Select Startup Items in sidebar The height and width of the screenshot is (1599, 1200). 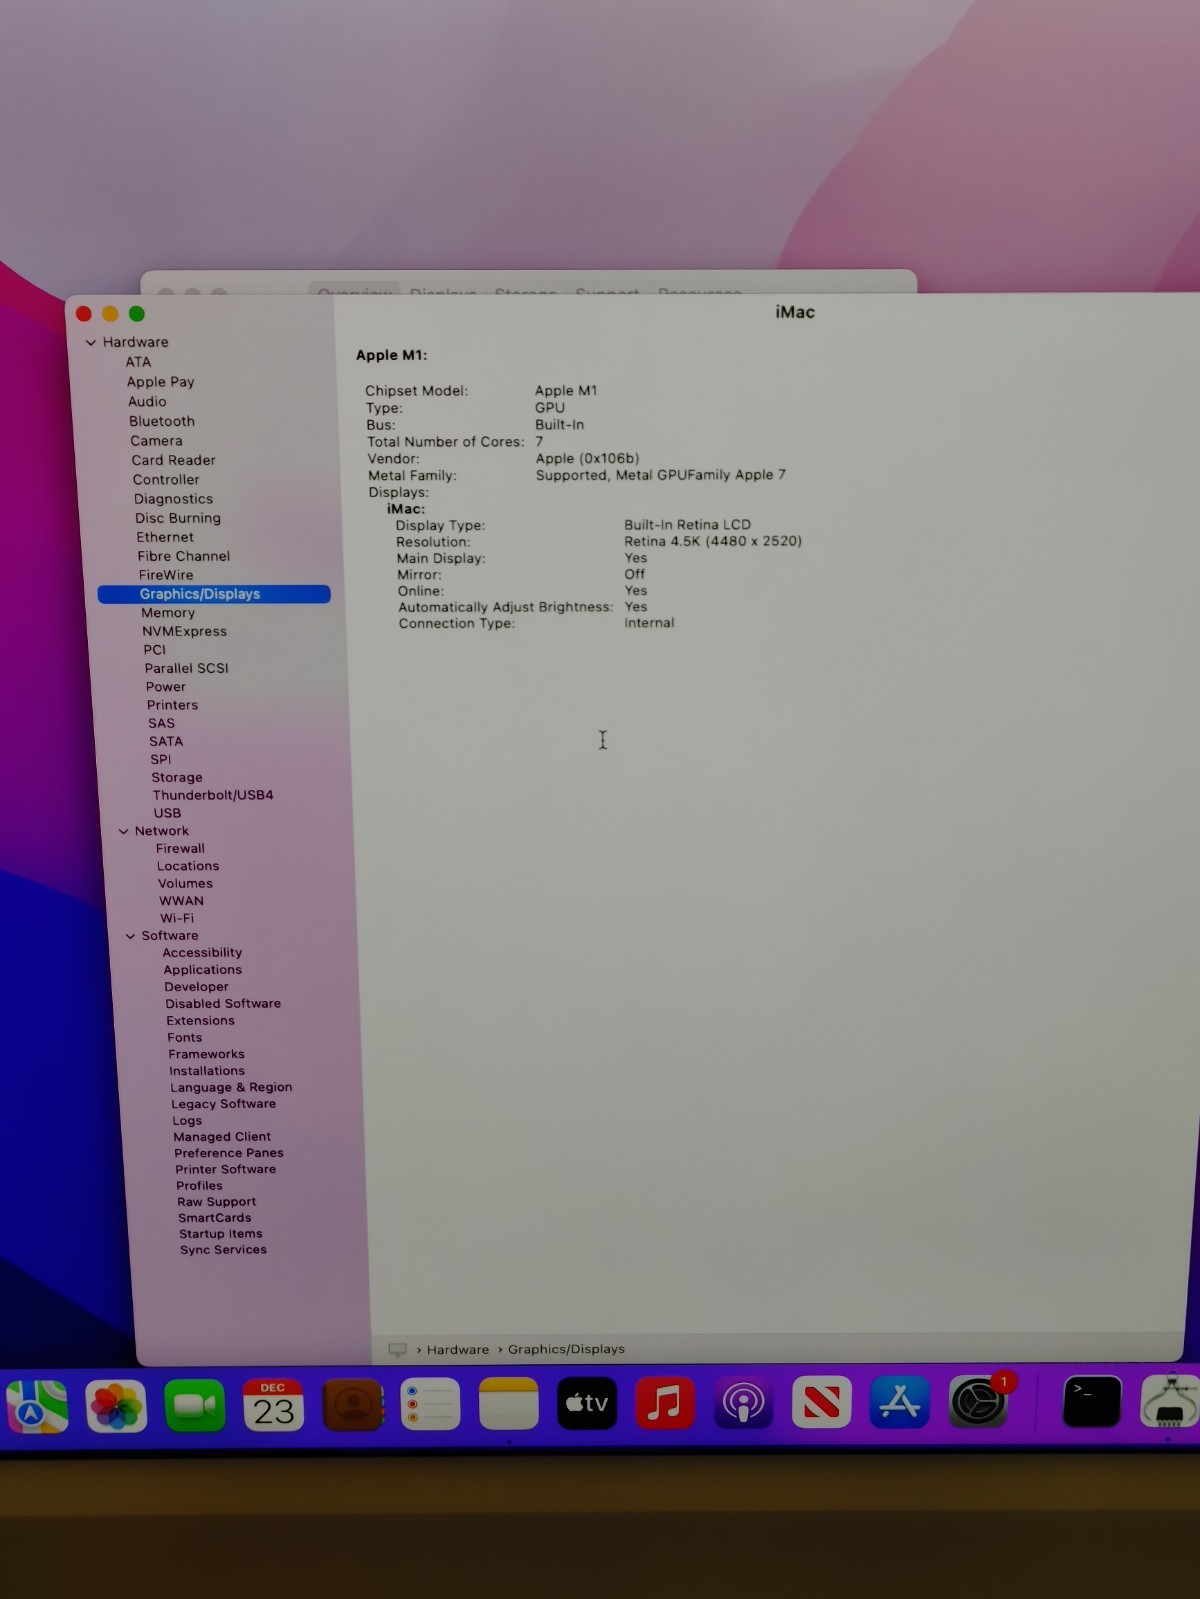click(221, 1234)
